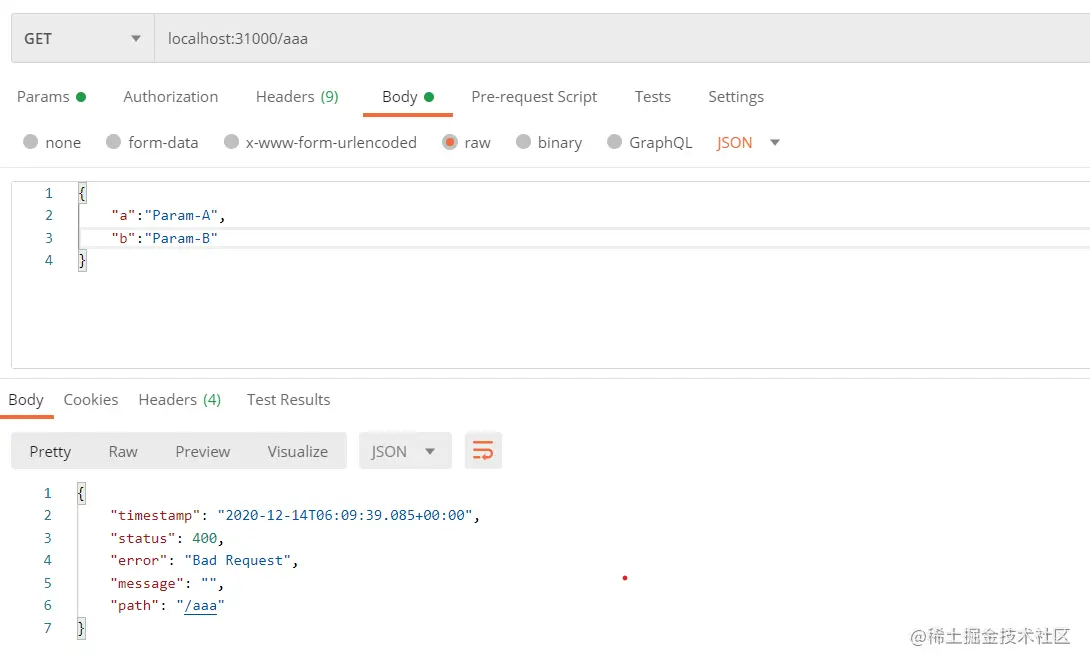Click the "message": "" response line

pos(167,583)
